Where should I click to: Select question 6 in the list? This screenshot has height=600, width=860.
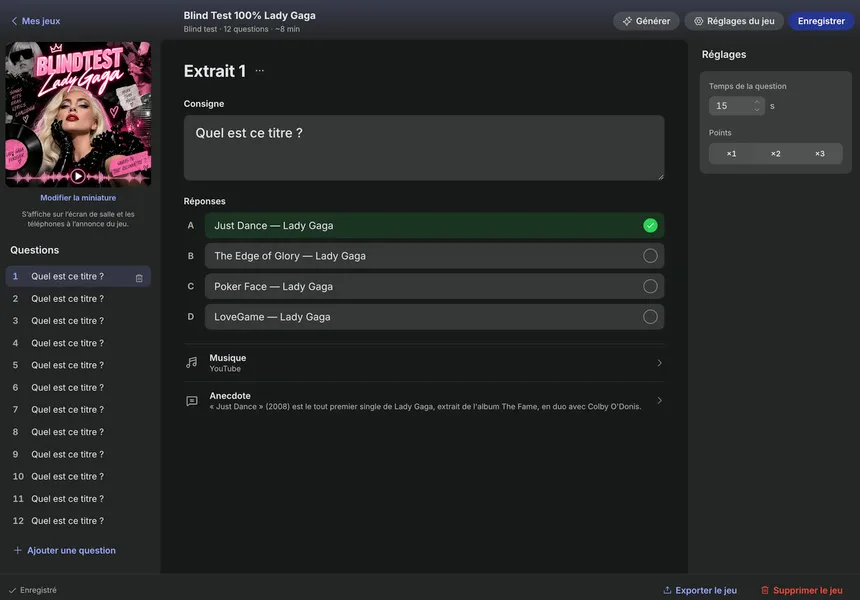[78, 388]
